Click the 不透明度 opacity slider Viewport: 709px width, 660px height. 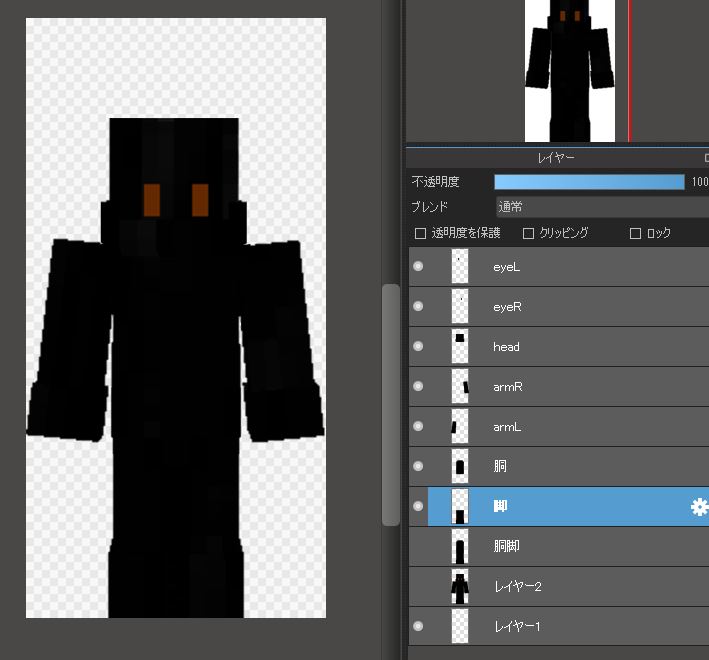tap(589, 182)
